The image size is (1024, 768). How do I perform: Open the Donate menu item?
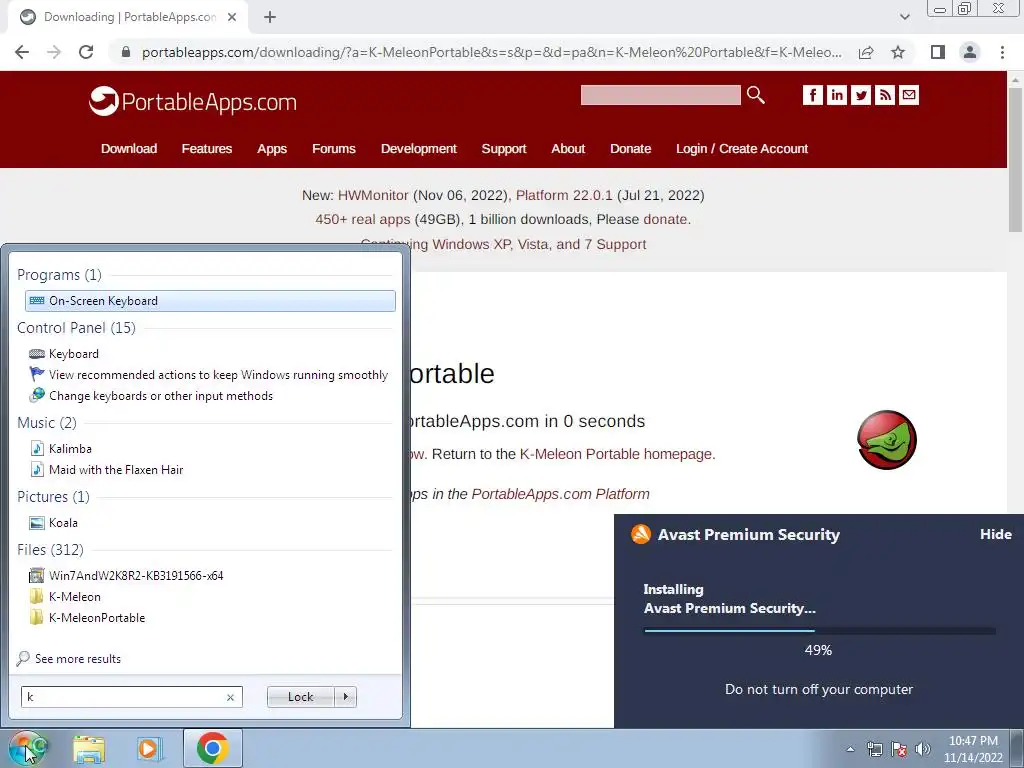(x=630, y=148)
